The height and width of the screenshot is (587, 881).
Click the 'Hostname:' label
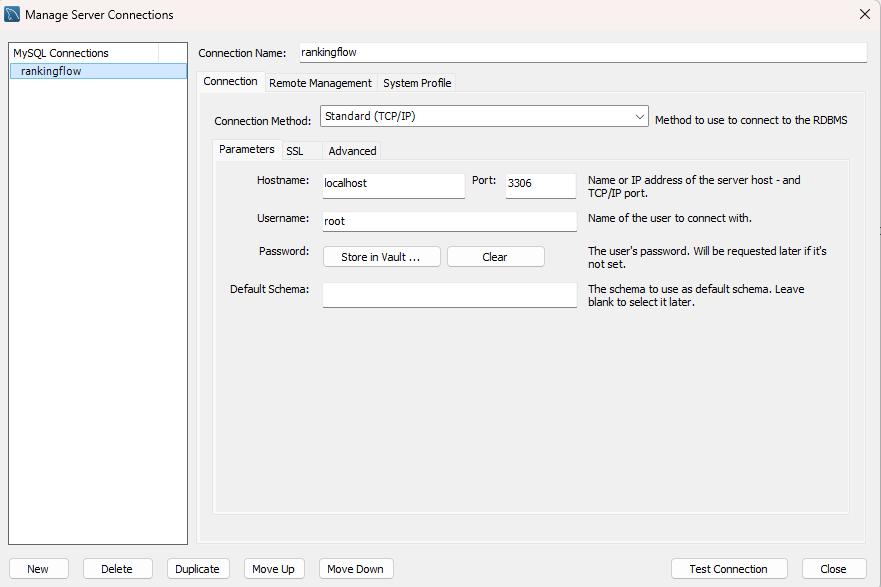click(x=283, y=180)
